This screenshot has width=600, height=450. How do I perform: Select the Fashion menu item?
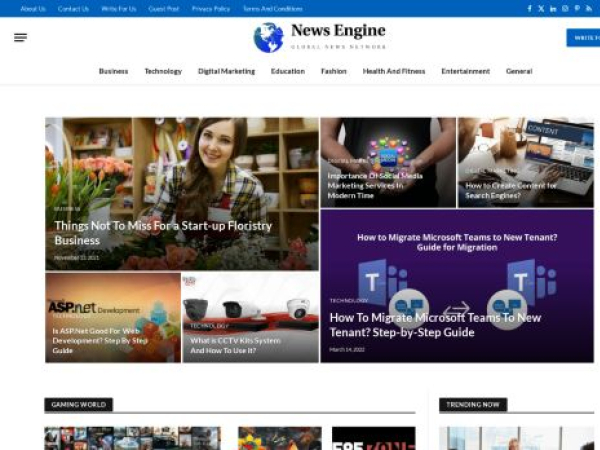[x=334, y=71]
